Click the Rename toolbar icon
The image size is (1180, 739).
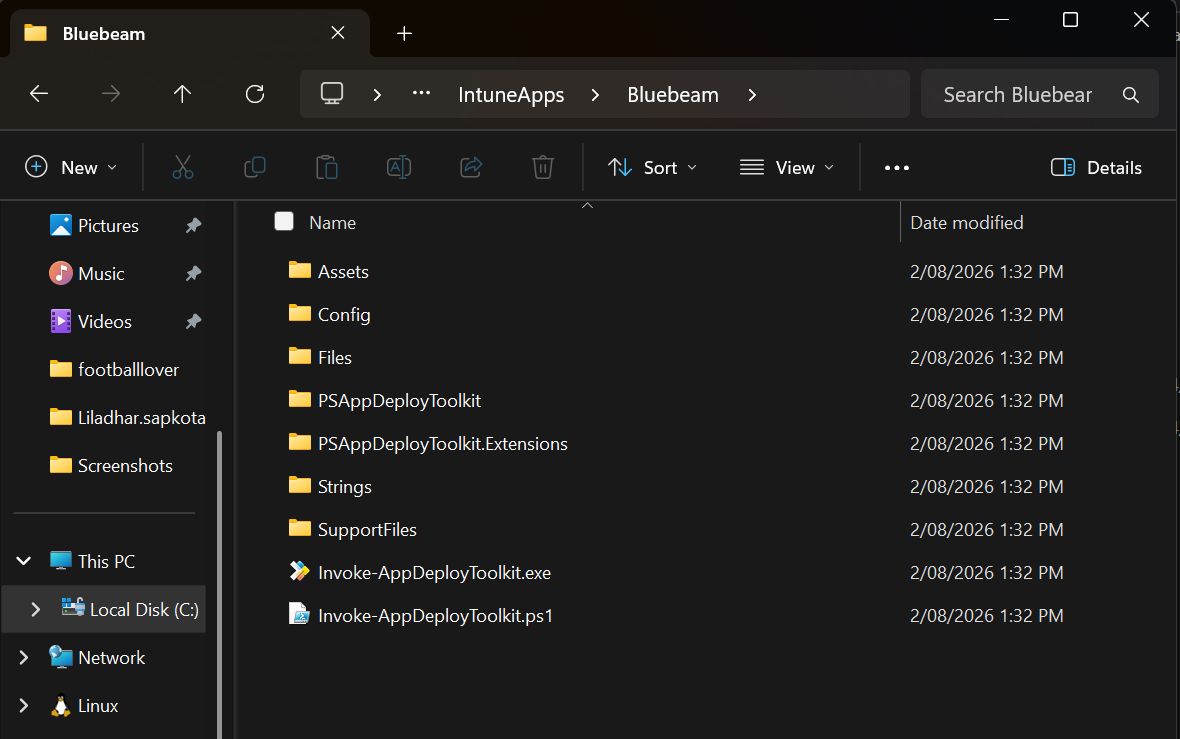pos(399,167)
